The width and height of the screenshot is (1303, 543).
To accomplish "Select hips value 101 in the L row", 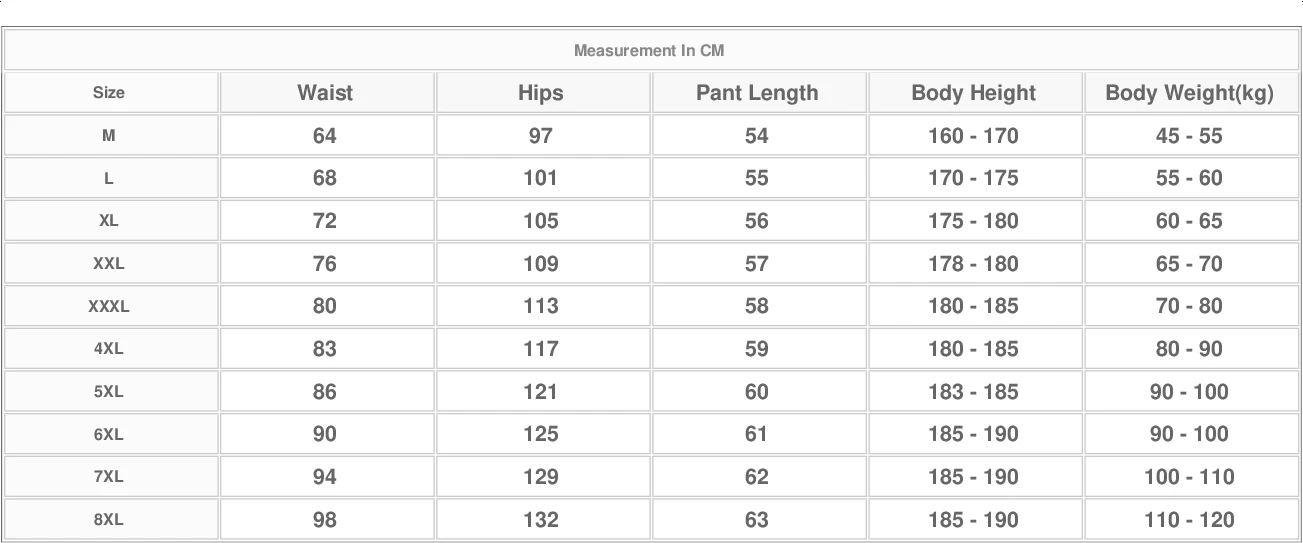I will (x=541, y=178).
